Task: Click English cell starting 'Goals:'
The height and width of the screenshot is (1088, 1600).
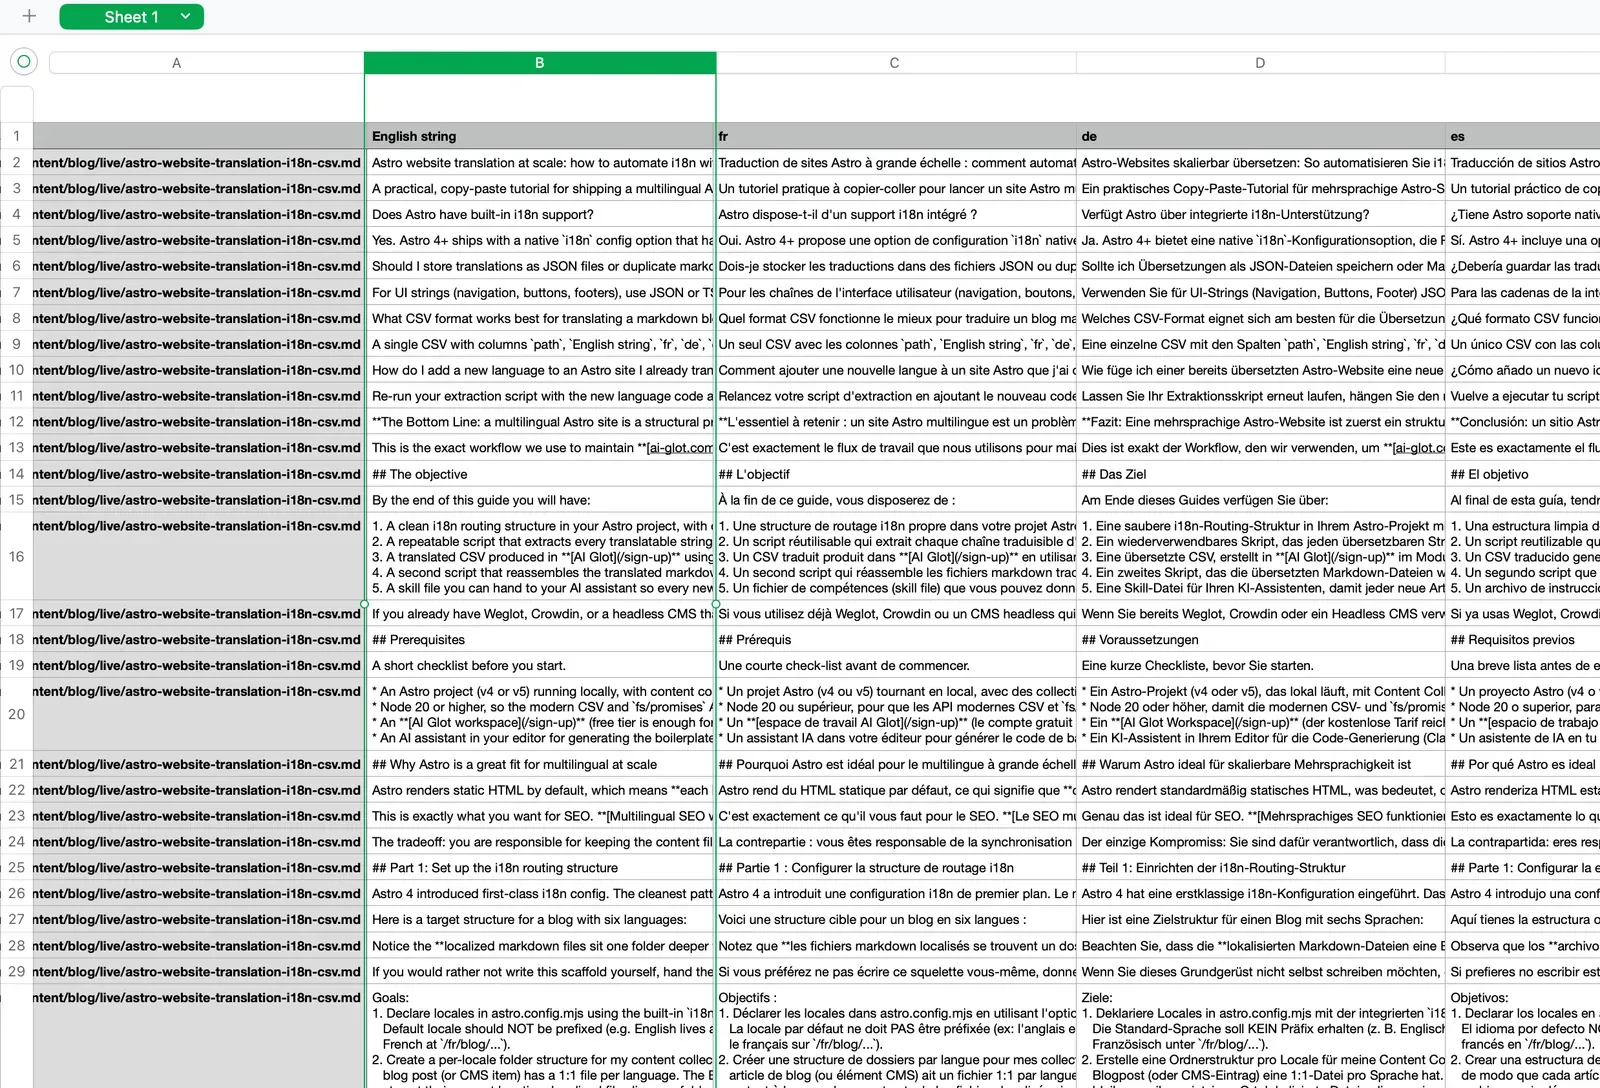Action: point(540,1036)
